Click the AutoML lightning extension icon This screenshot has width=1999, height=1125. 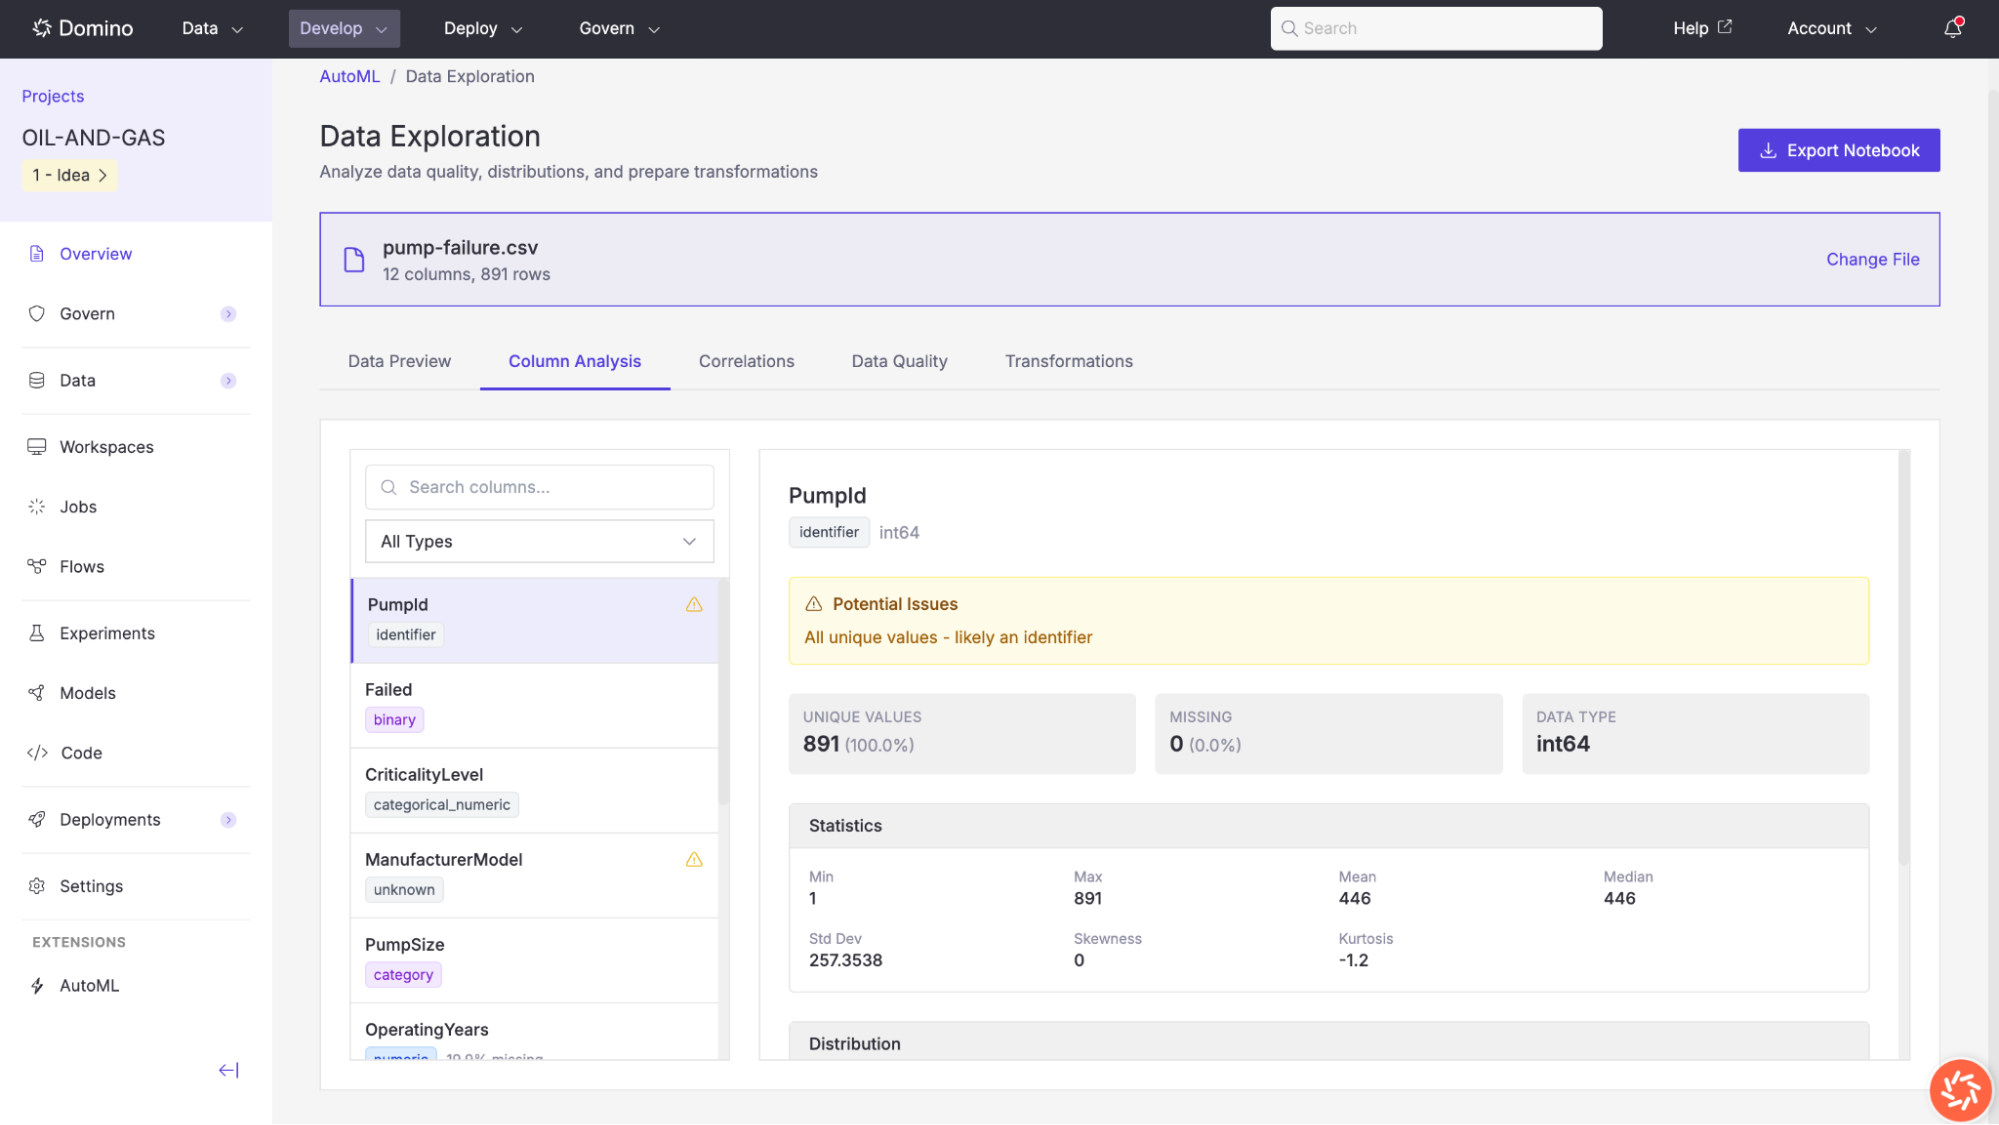coord(37,985)
